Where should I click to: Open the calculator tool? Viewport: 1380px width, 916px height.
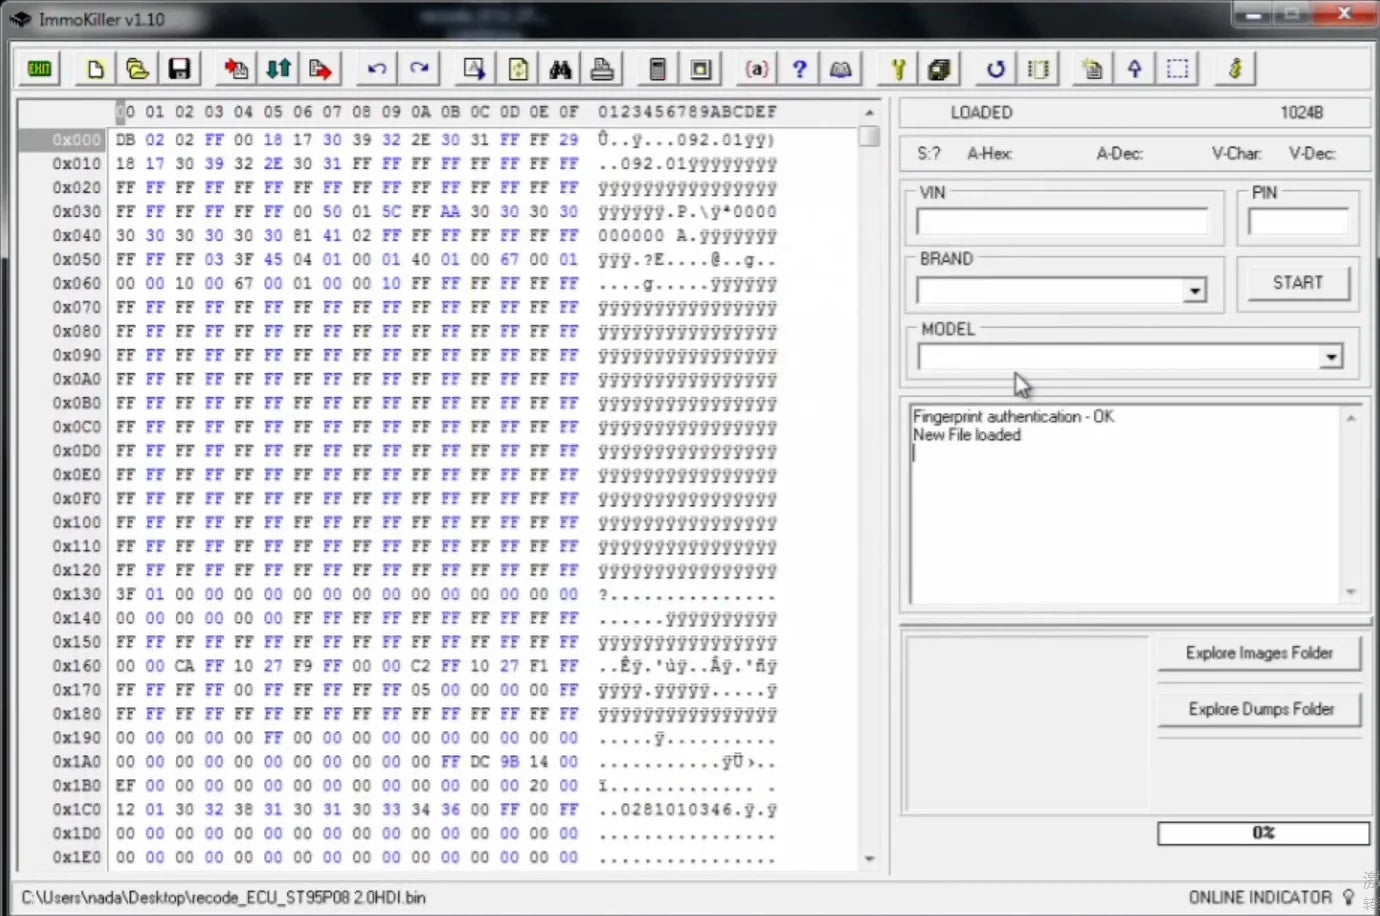pyautogui.click(x=657, y=68)
